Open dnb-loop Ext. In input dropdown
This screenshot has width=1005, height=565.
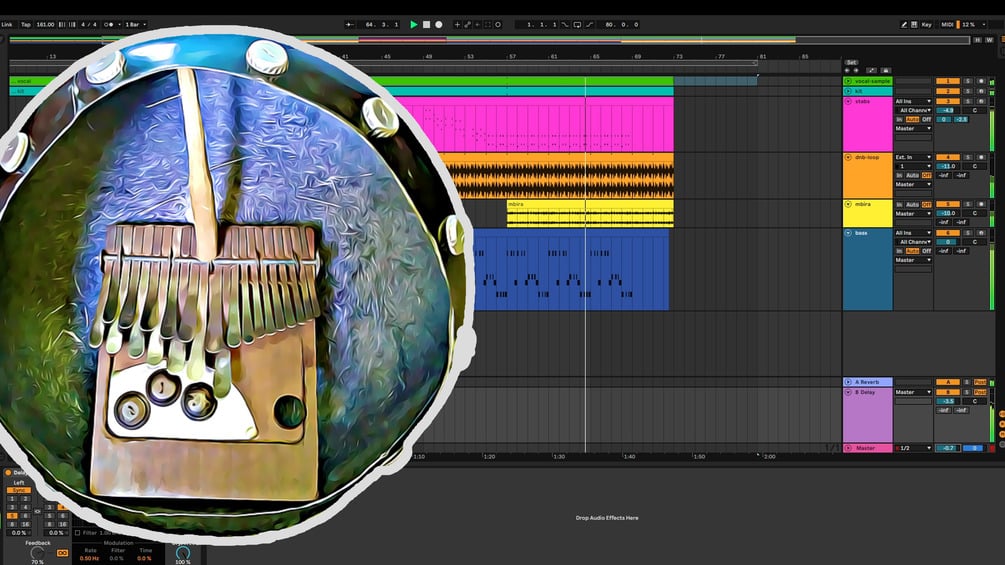tap(913, 157)
